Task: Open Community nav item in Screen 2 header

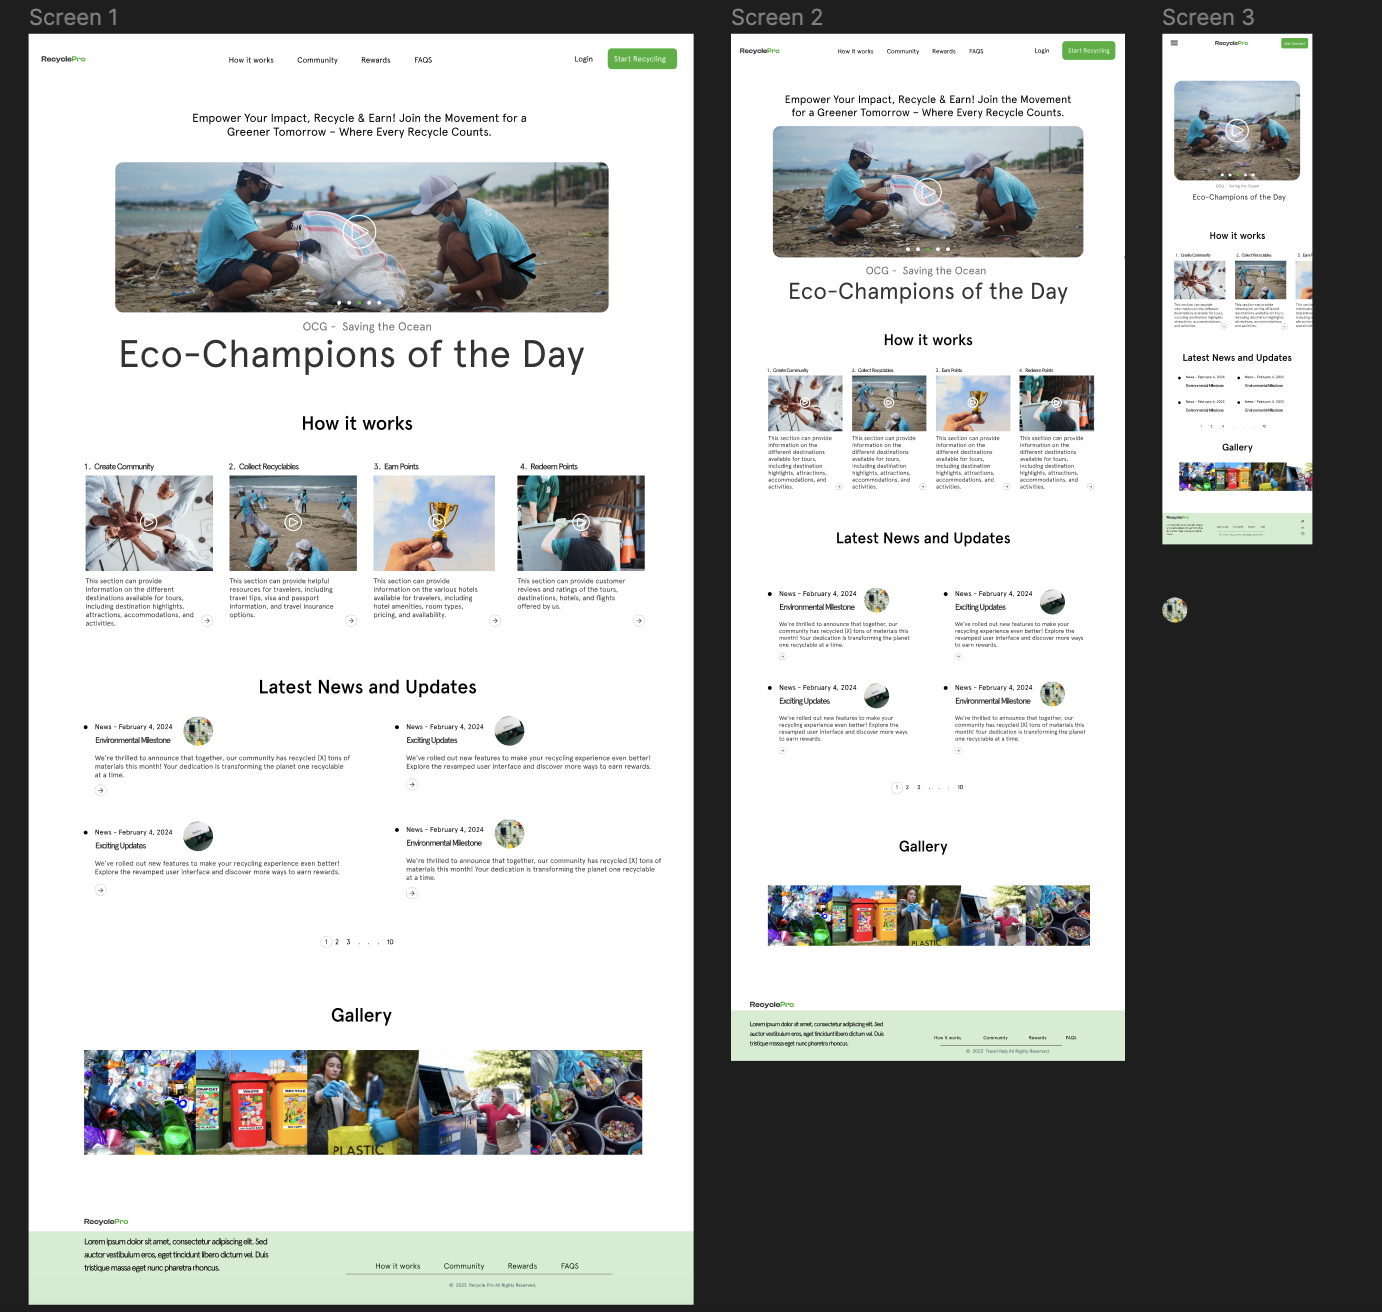Action: [903, 51]
